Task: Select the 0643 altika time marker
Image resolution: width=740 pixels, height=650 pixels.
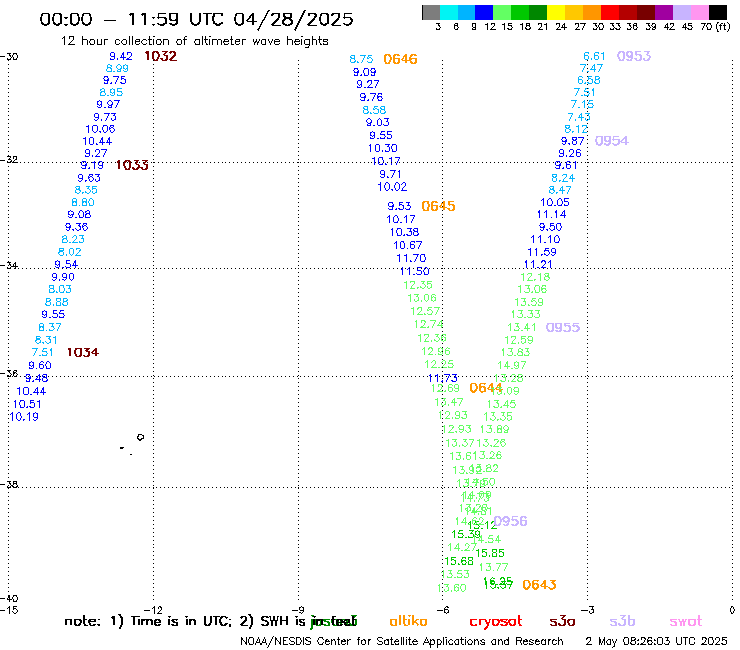Action: 539,585
